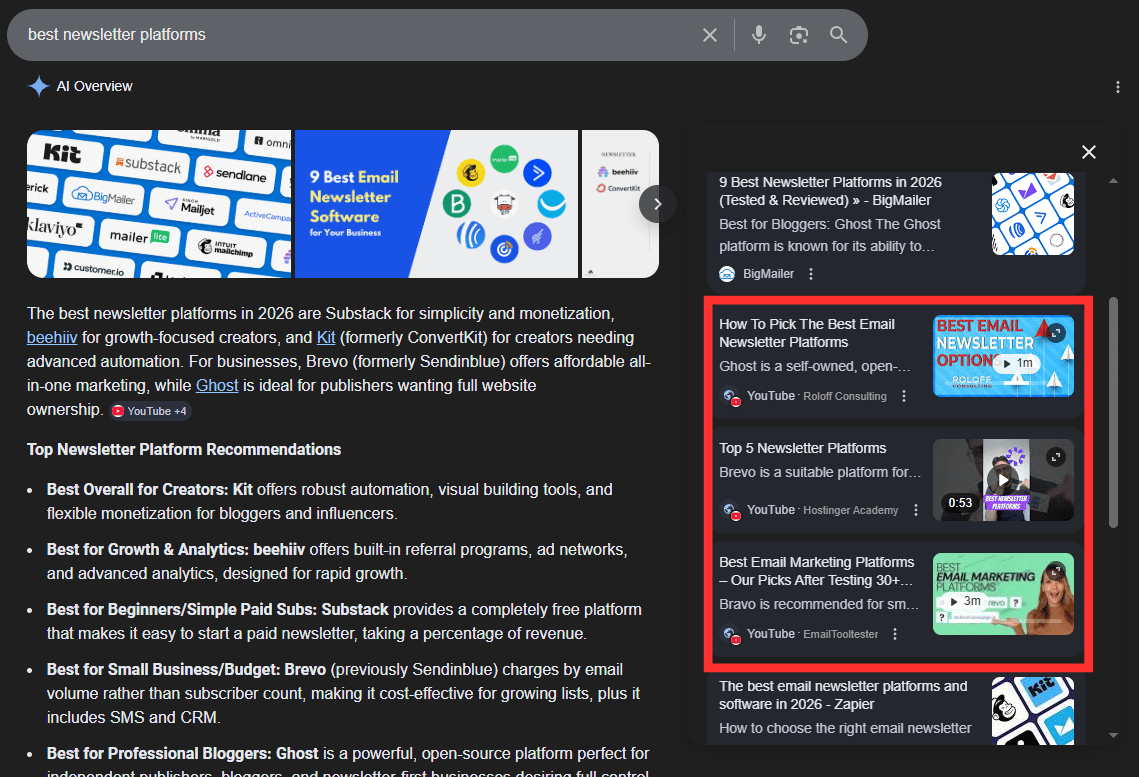Click the Best Overall for Creators: Kit text
1139x777 pixels.
pyautogui.click(x=150, y=489)
